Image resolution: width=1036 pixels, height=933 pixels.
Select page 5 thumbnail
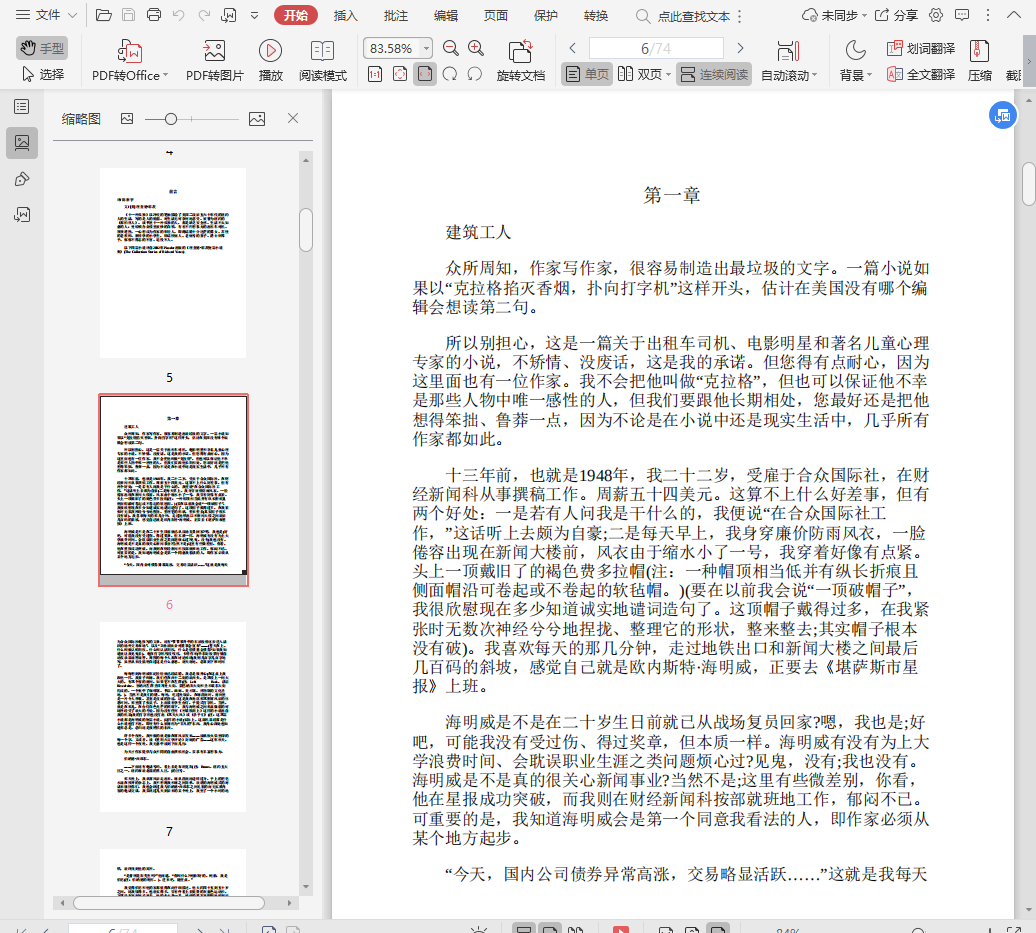[x=172, y=263]
